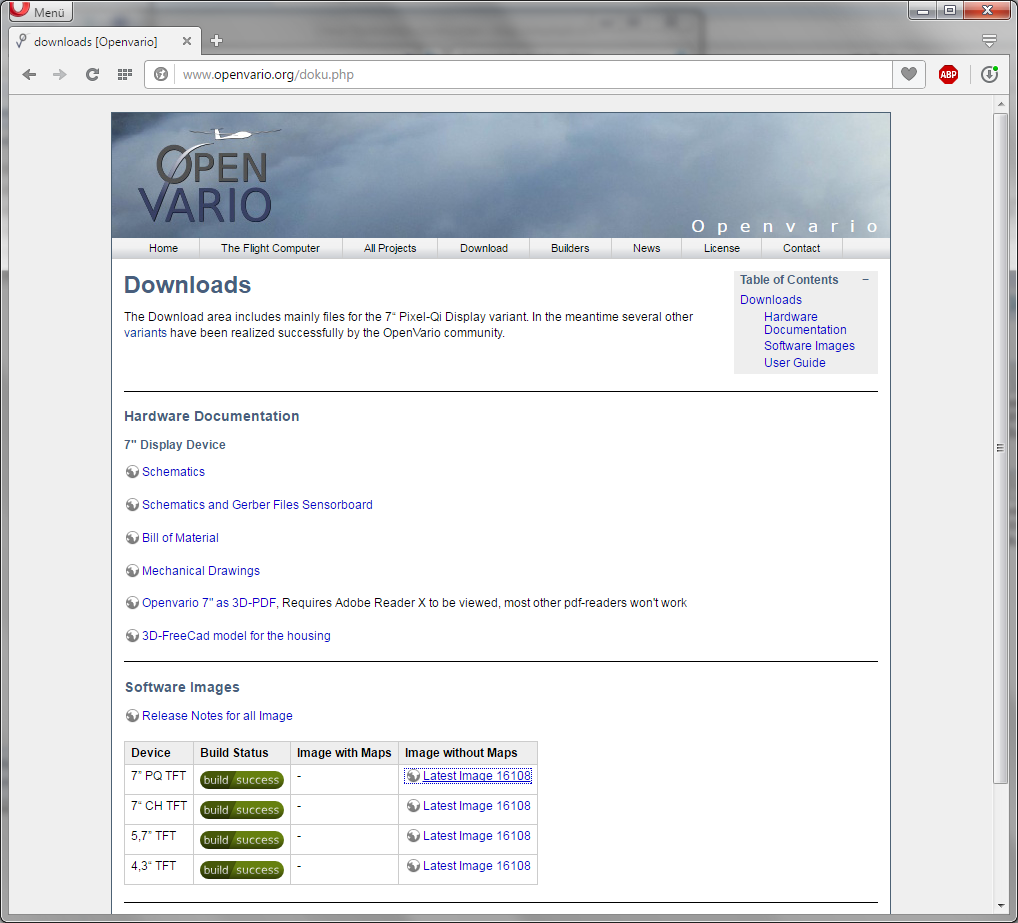Open the Adblock Plus extension
The width and height of the screenshot is (1018, 923).
(x=949, y=75)
